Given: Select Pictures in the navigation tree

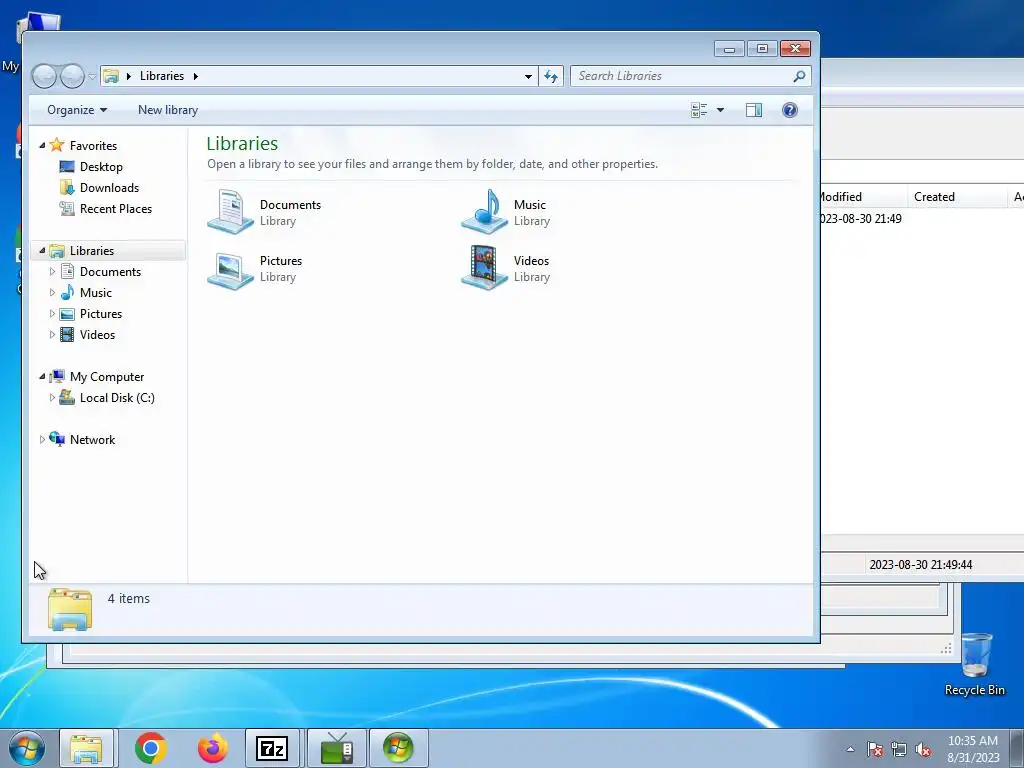Looking at the screenshot, I should click(101, 313).
